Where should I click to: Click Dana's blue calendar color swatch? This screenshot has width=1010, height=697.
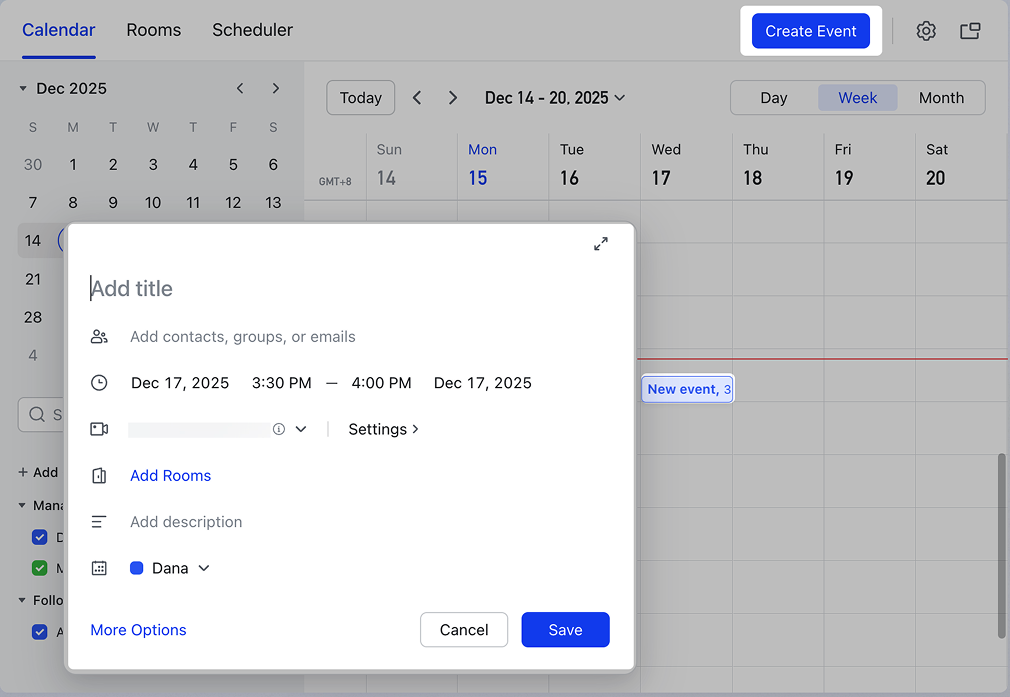[137, 568]
